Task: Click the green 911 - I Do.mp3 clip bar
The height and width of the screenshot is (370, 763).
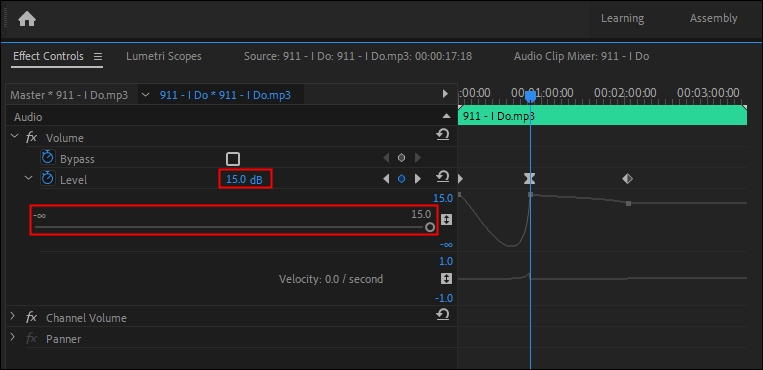Action: click(602, 116)
